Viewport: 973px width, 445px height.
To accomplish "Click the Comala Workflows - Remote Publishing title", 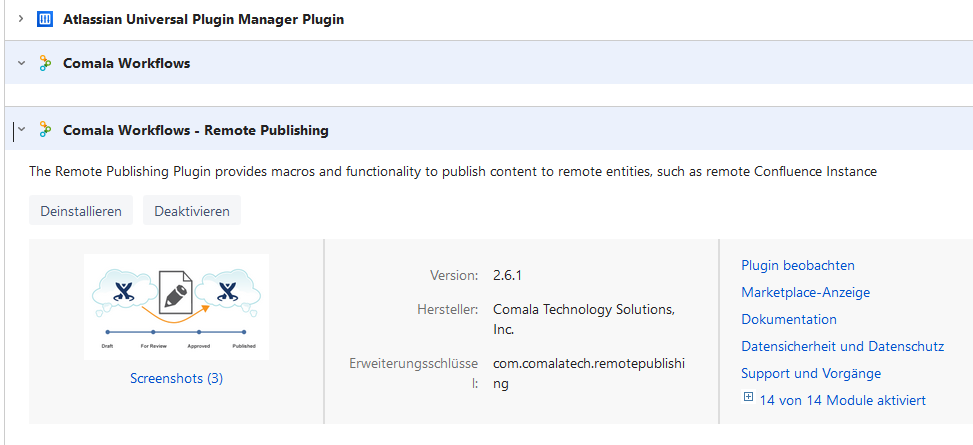I will [x=195, y=130].
